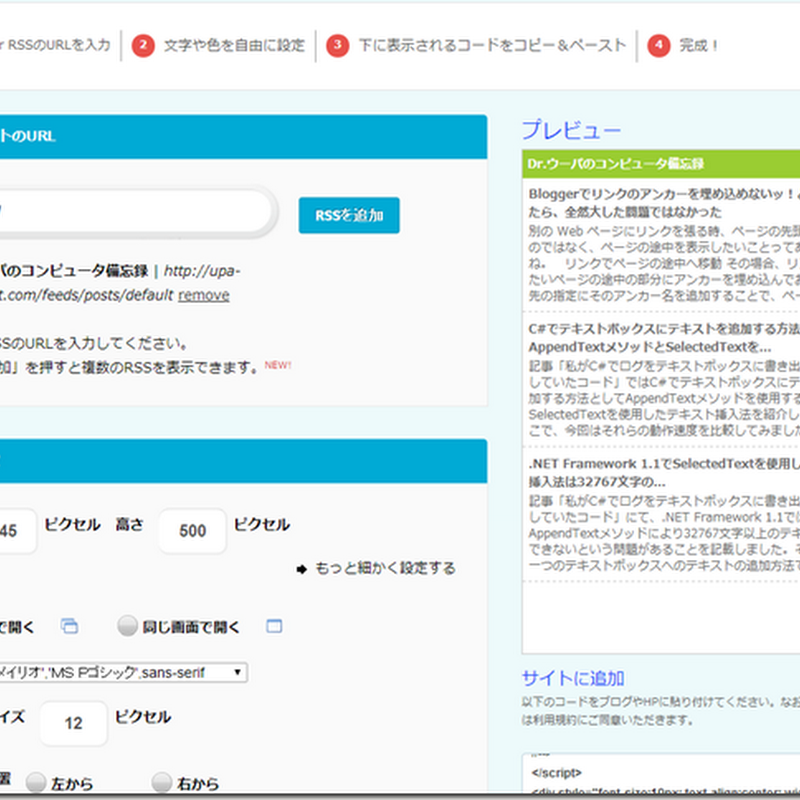
Task: Click the new-window icon beside 開く
Action: [69, 626]
